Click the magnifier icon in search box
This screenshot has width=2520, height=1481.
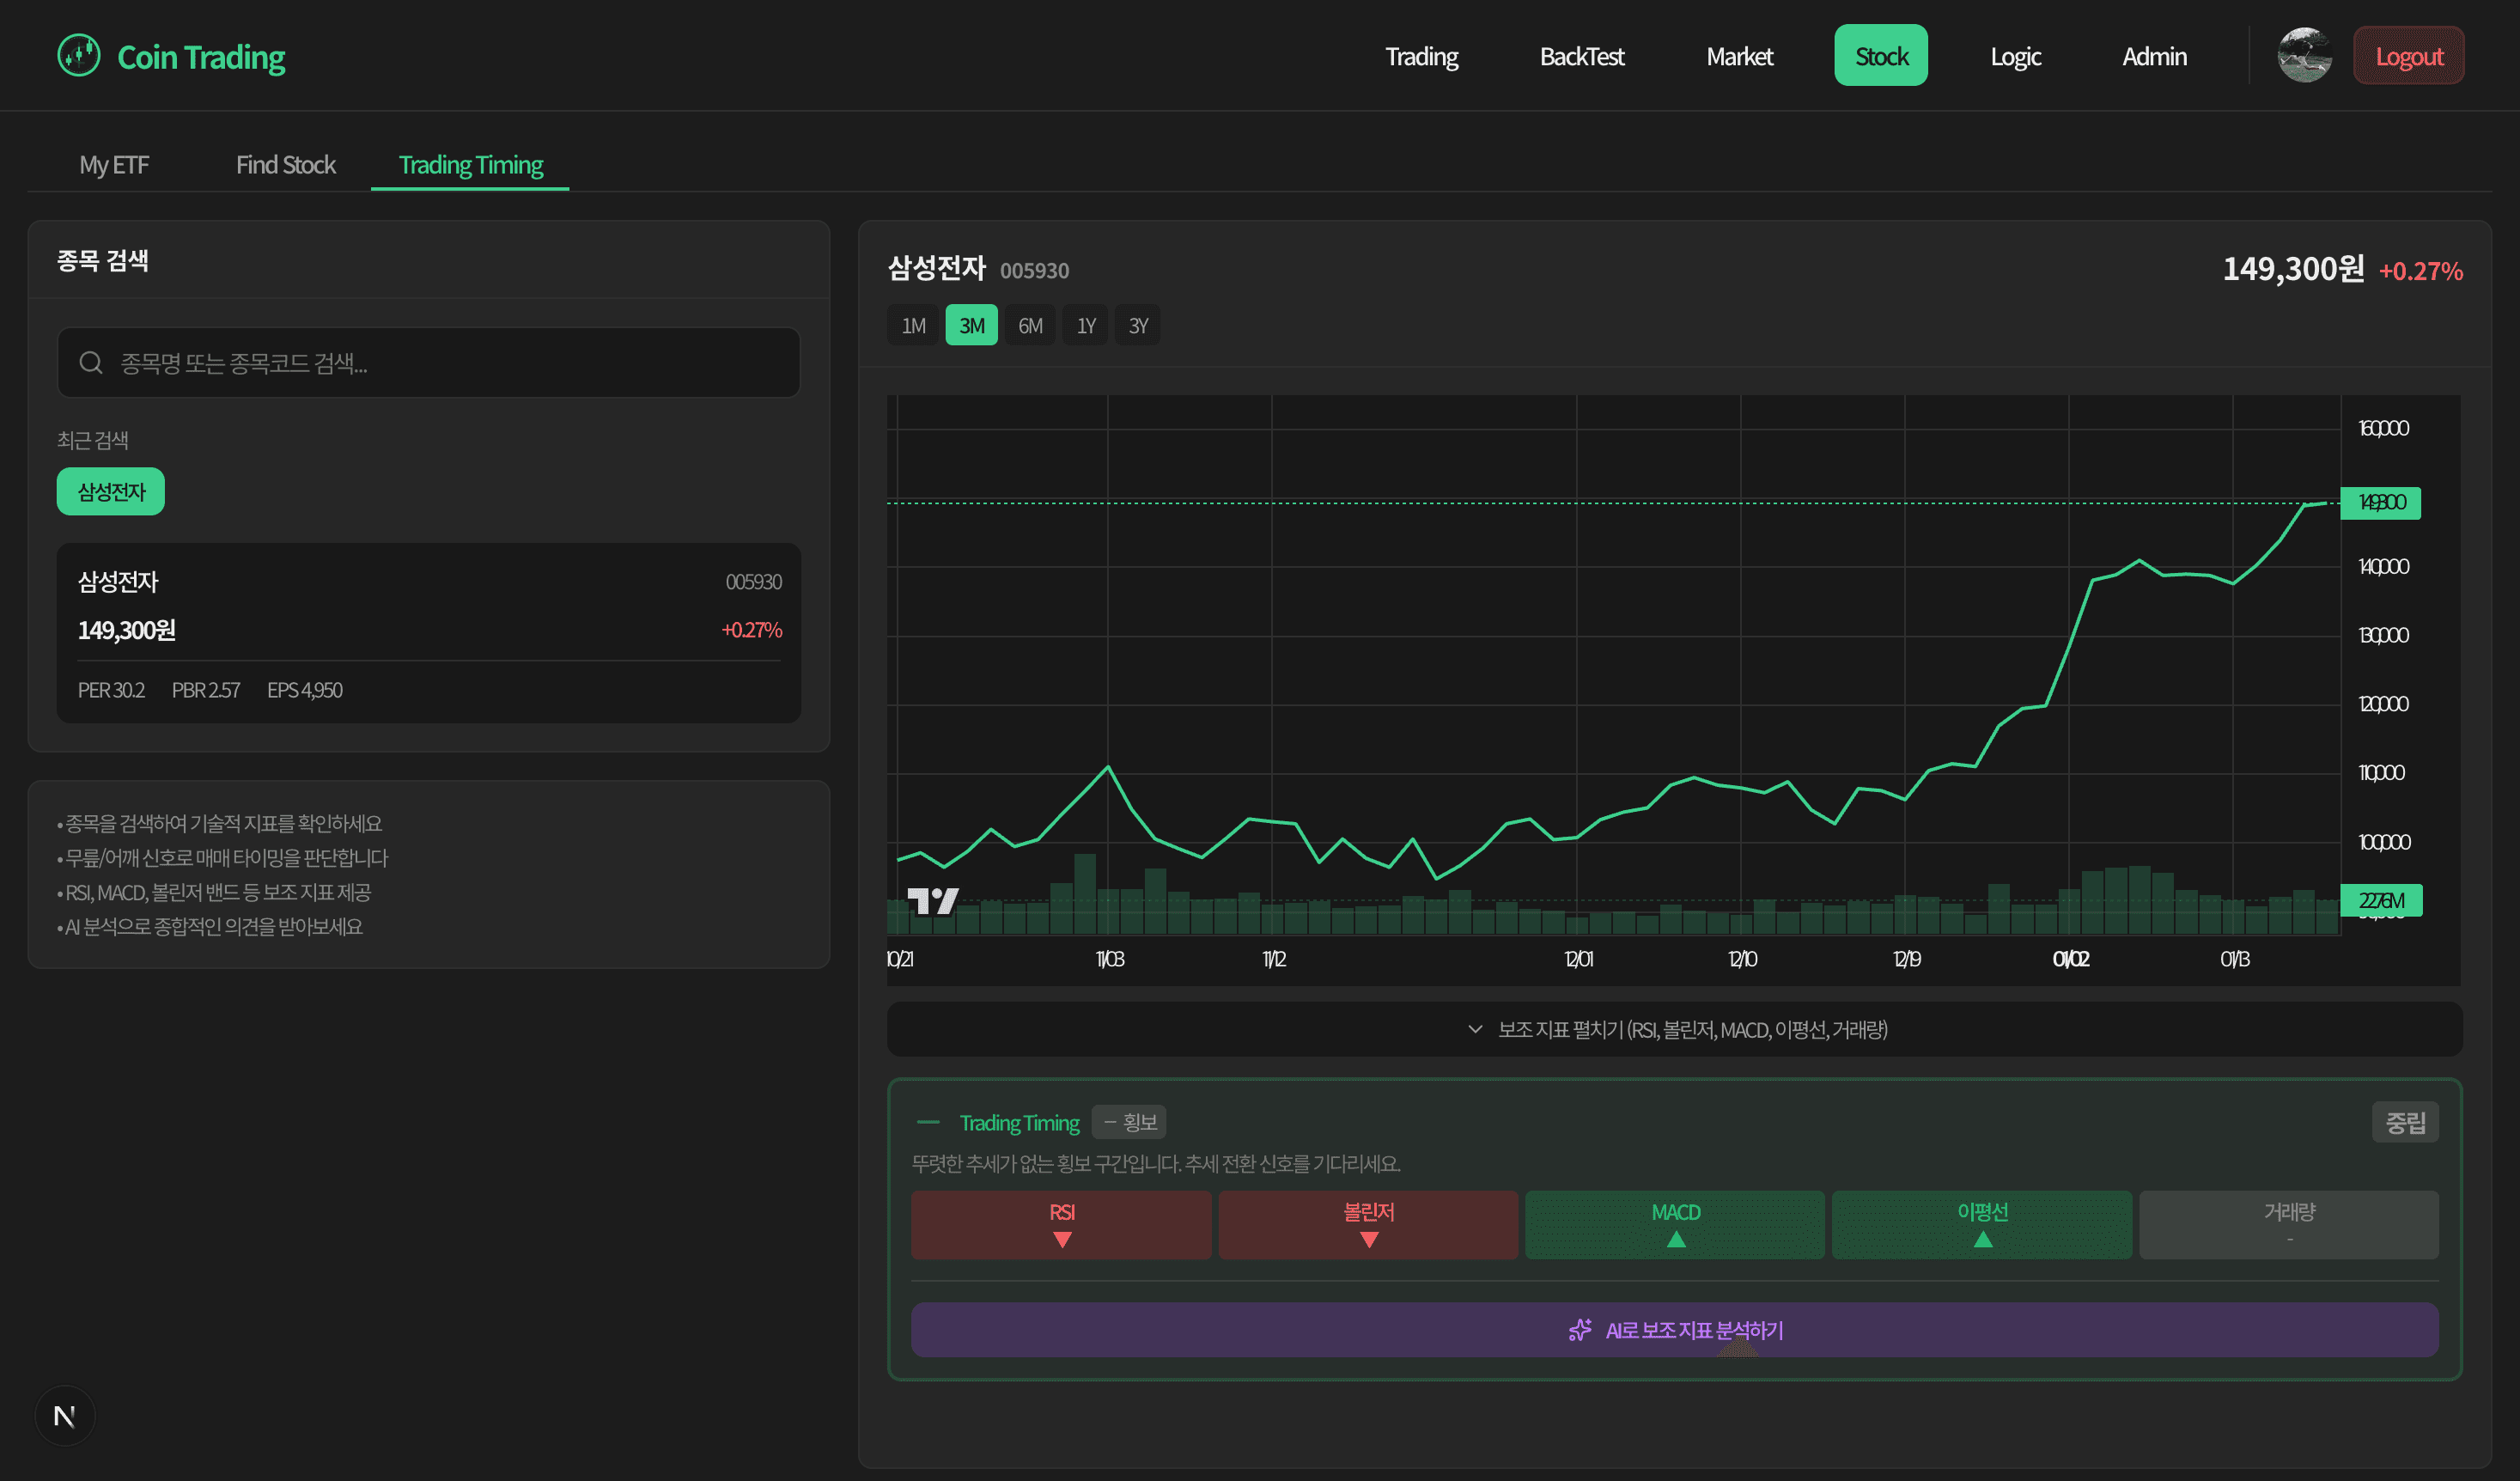pos(91,362)
